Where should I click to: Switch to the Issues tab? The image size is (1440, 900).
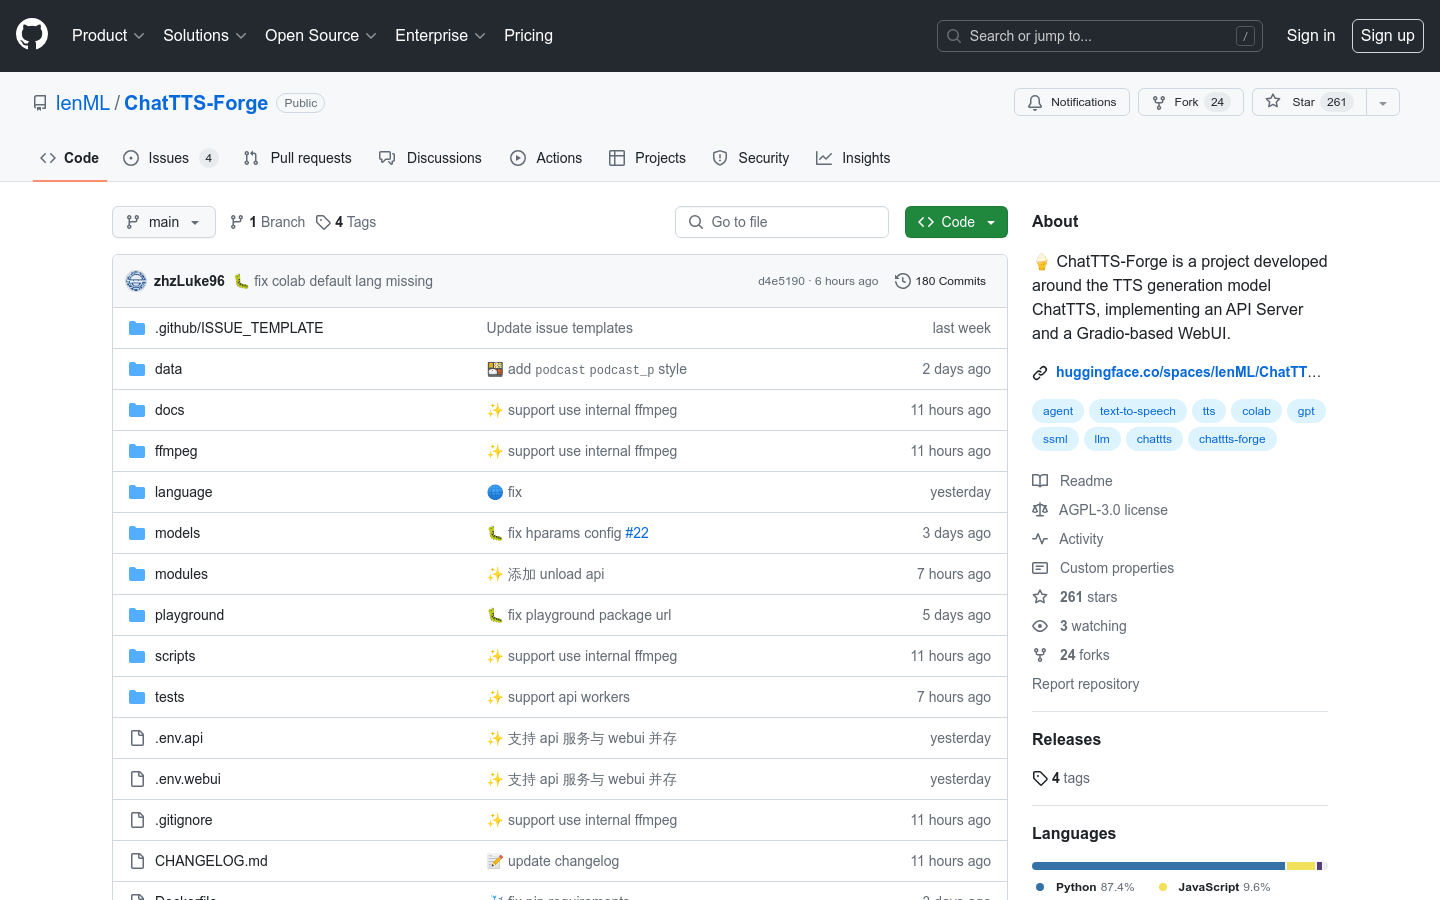169,158
